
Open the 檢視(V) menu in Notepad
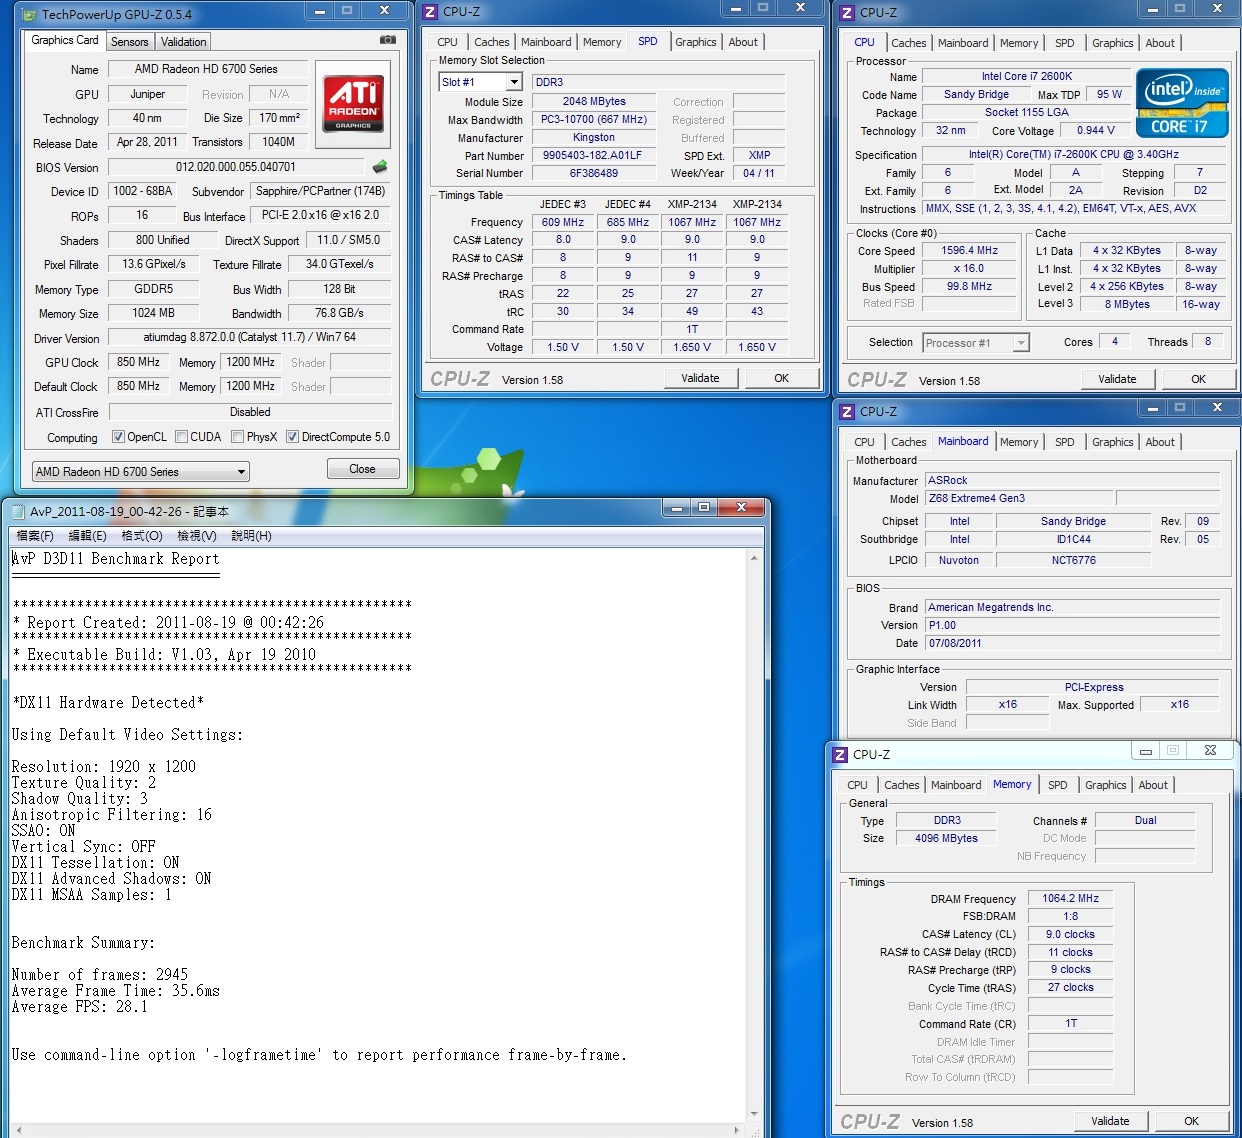[x=197, y=536]
